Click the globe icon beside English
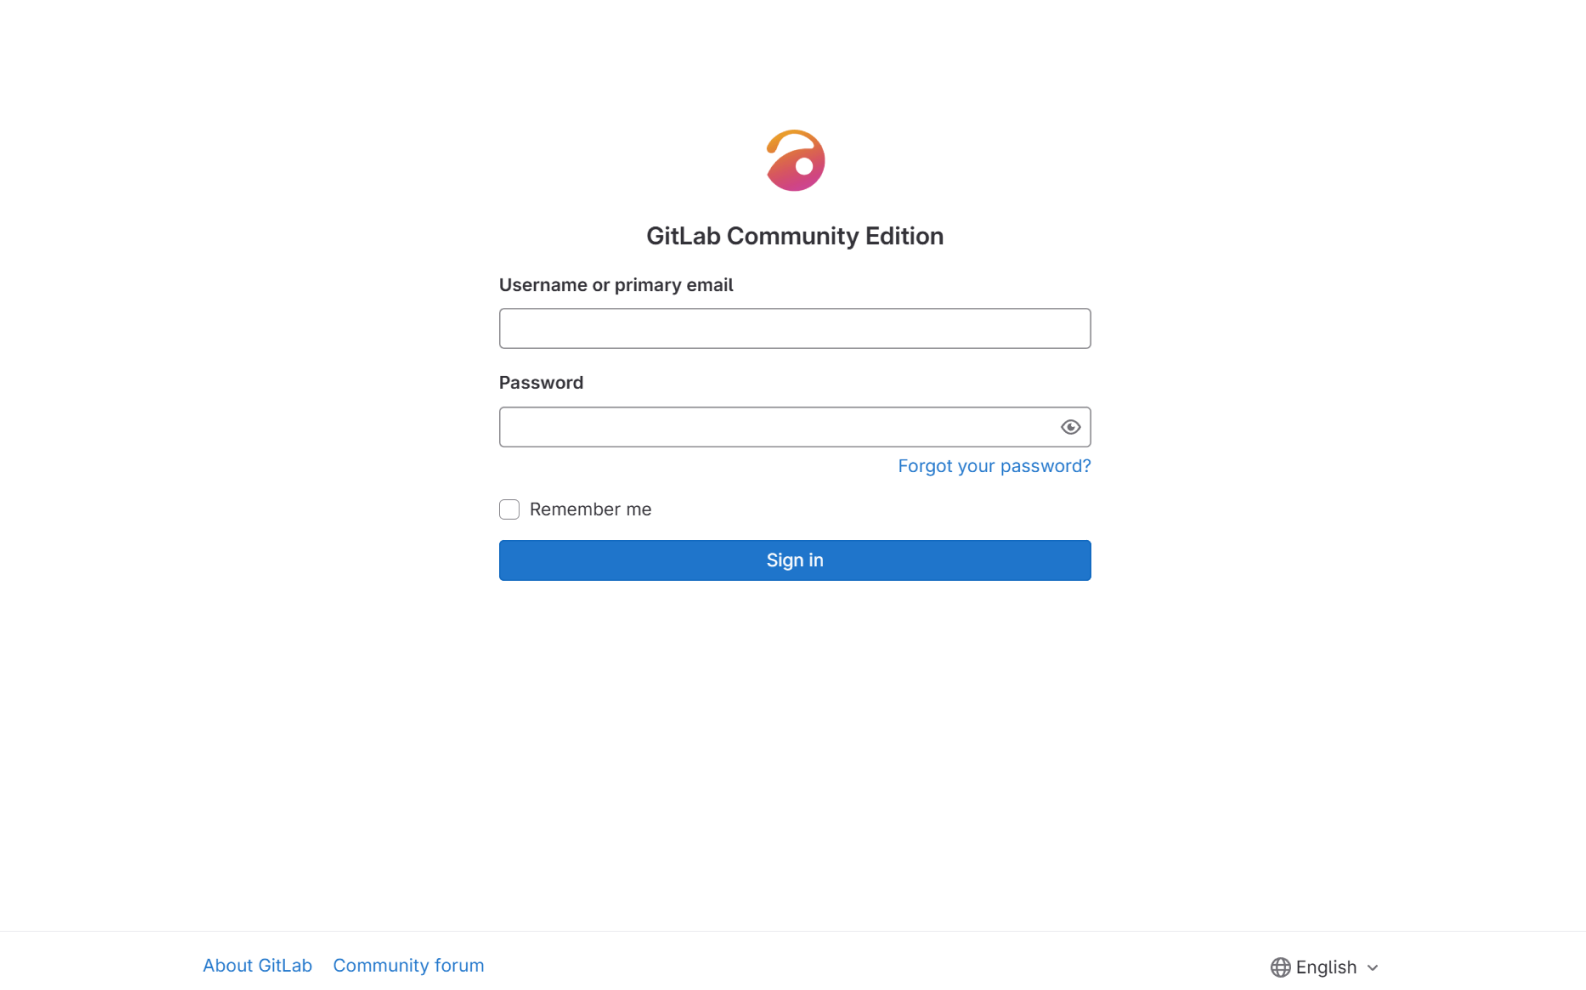The width and height of the screenshot is (1586, 990). tap(1280, 967)
